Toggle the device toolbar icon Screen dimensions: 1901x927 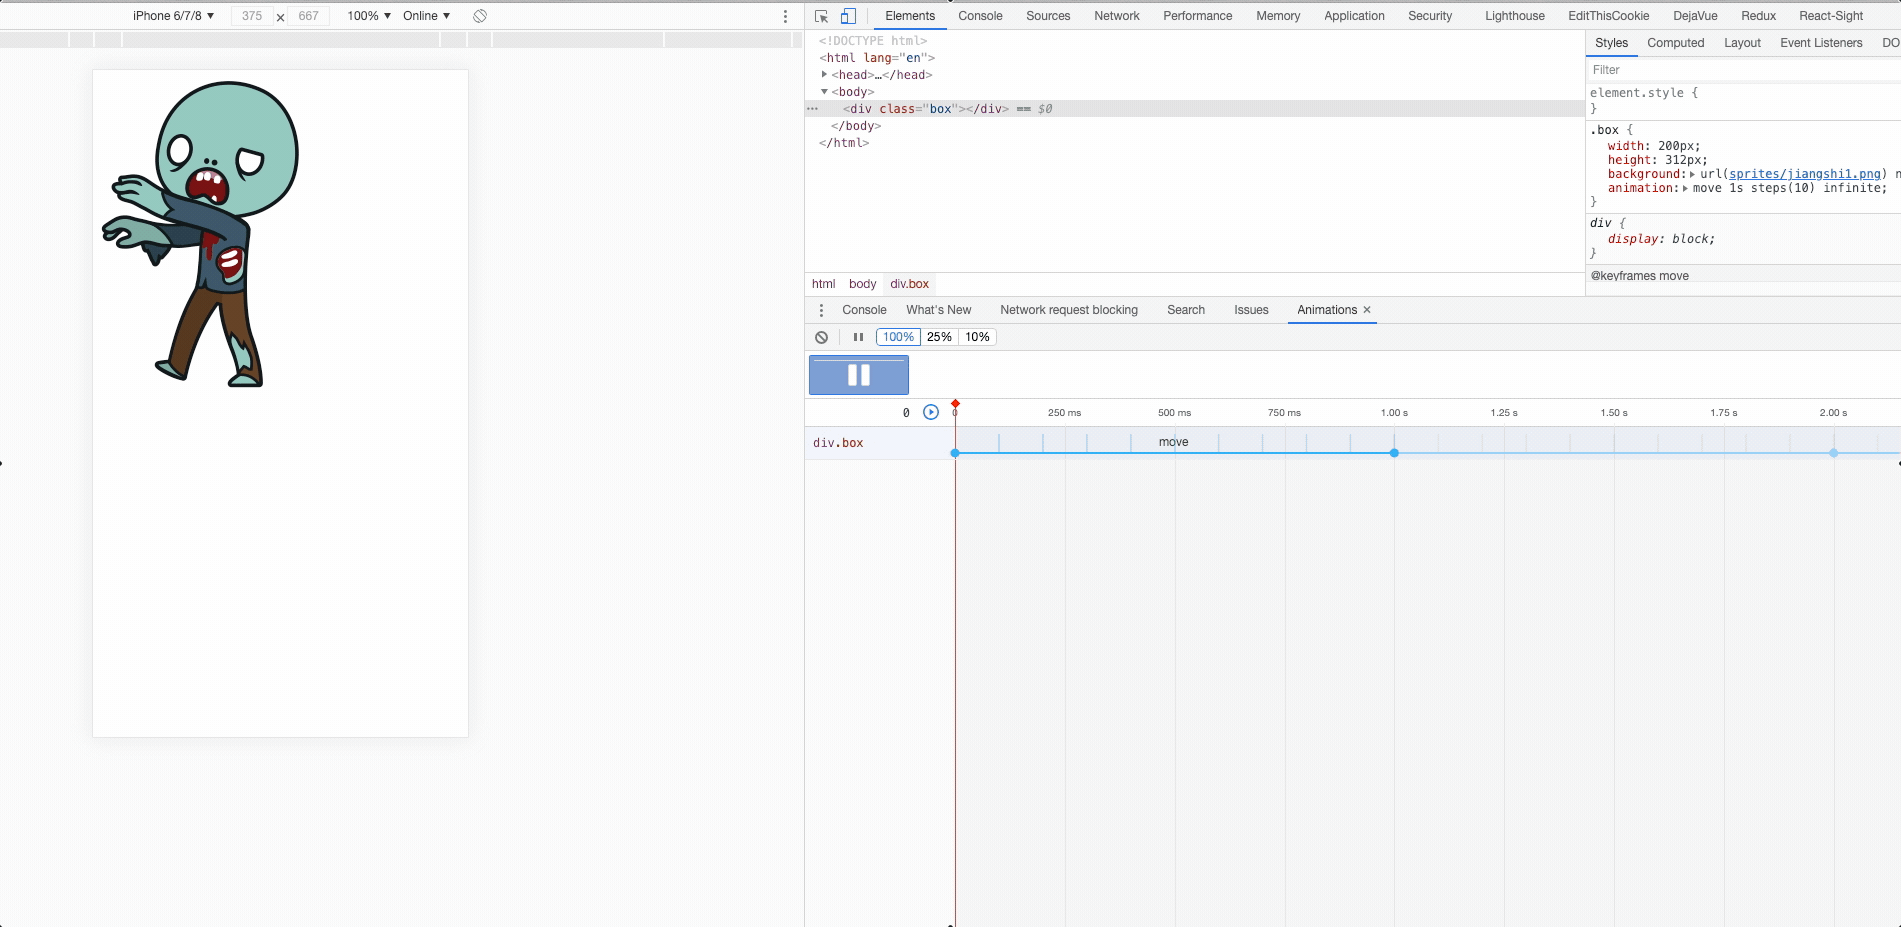point(848,16)
